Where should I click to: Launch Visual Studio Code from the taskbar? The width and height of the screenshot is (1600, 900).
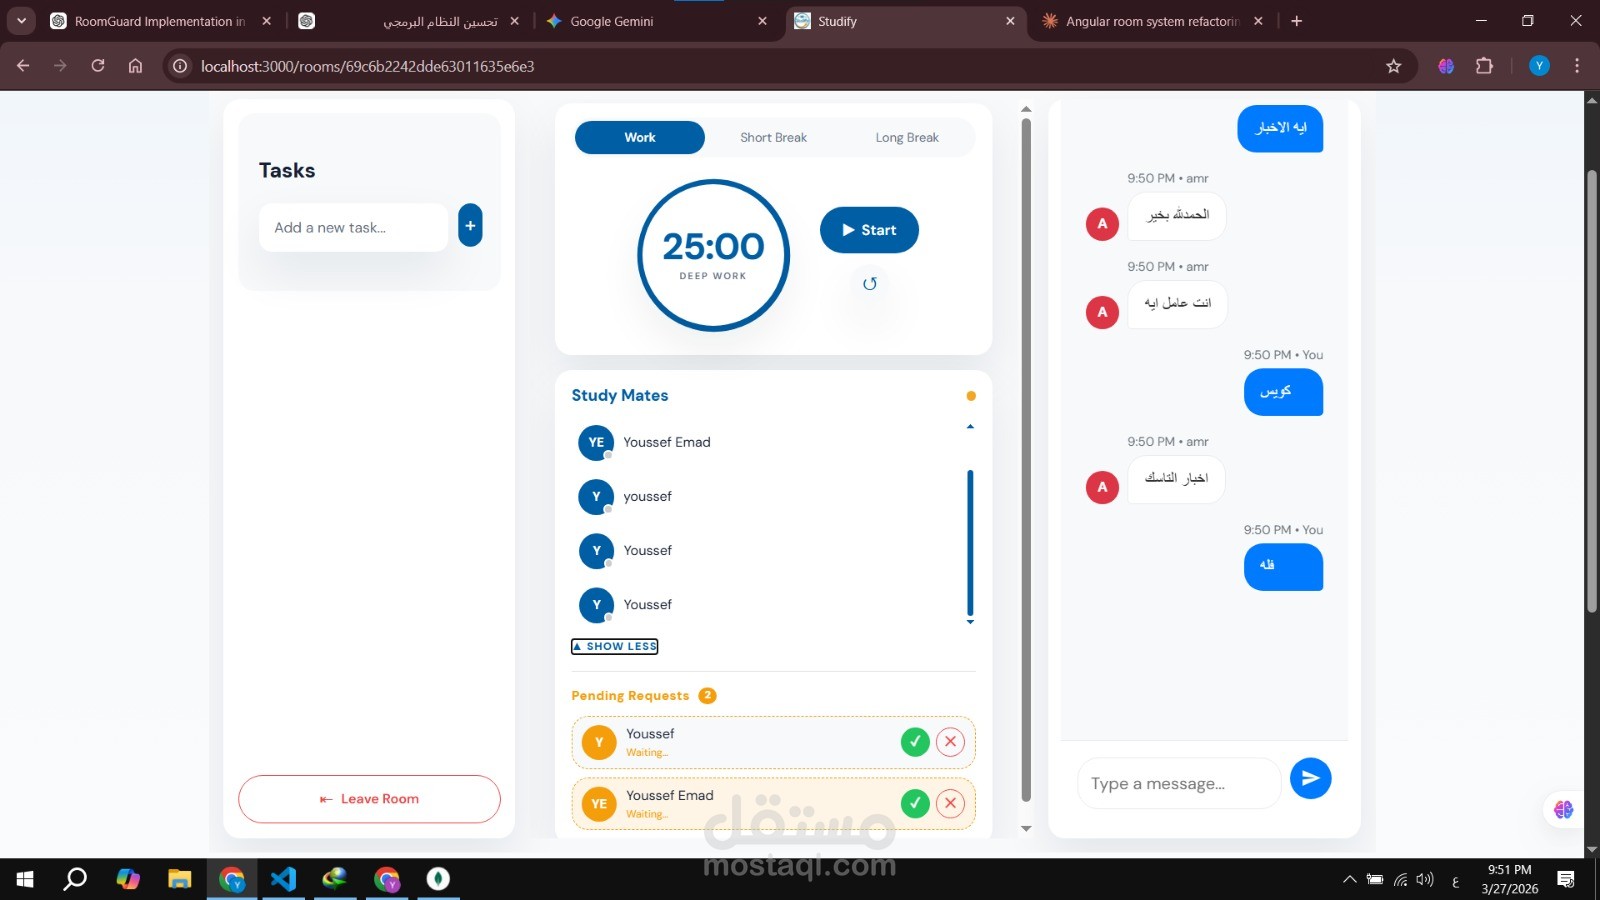coord(283,879)
